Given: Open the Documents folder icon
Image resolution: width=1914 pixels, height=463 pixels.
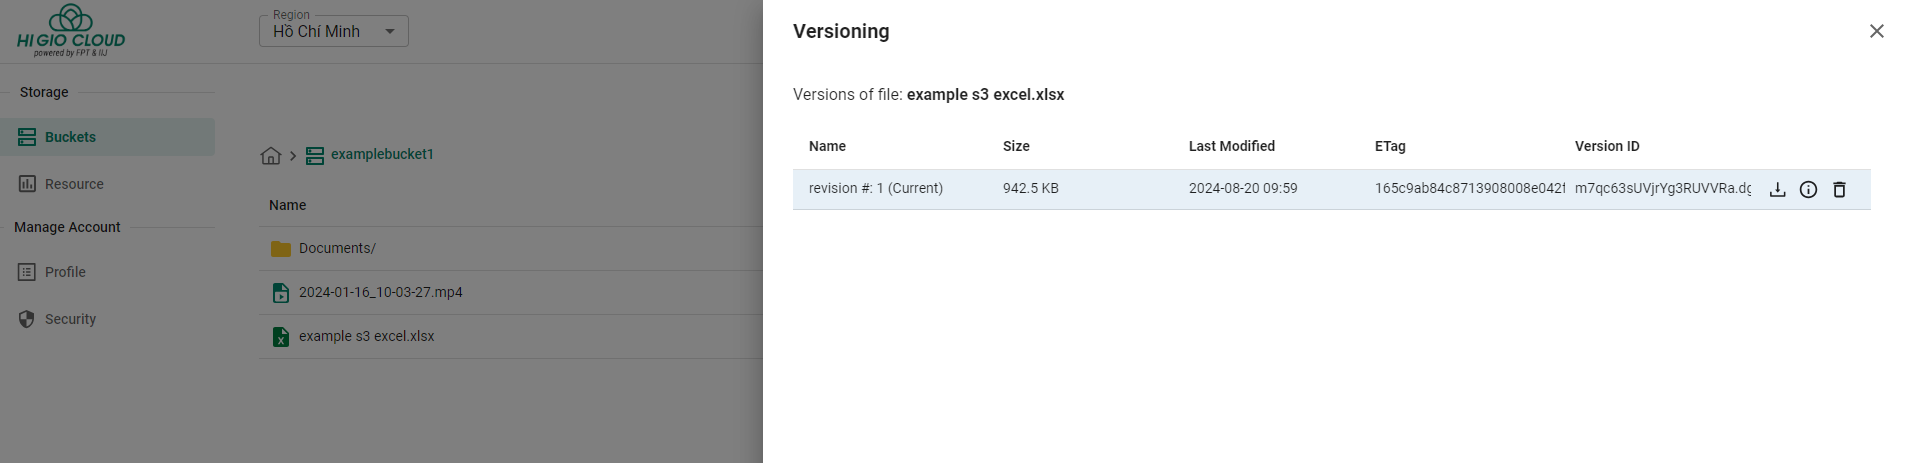Looking at the screenshot, I should pyautogui.click(x=281, y=249).
